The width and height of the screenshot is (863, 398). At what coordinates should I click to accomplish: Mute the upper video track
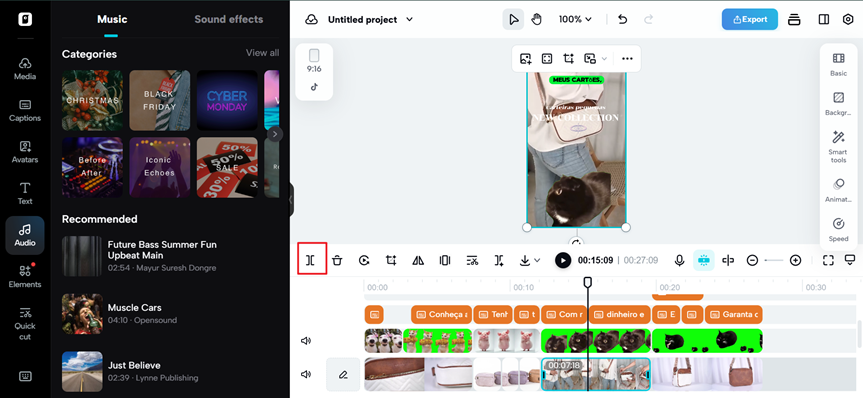click(x=305, y=341)
